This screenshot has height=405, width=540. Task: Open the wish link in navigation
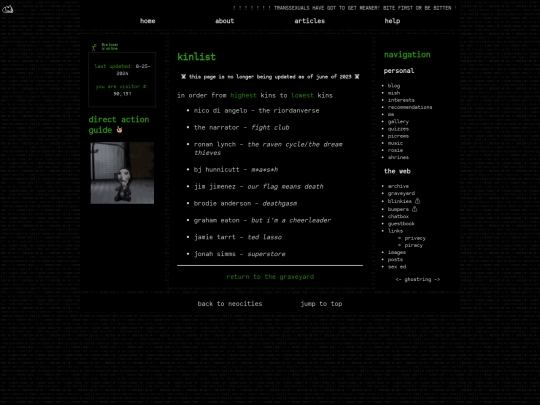(x=394, y=93)
